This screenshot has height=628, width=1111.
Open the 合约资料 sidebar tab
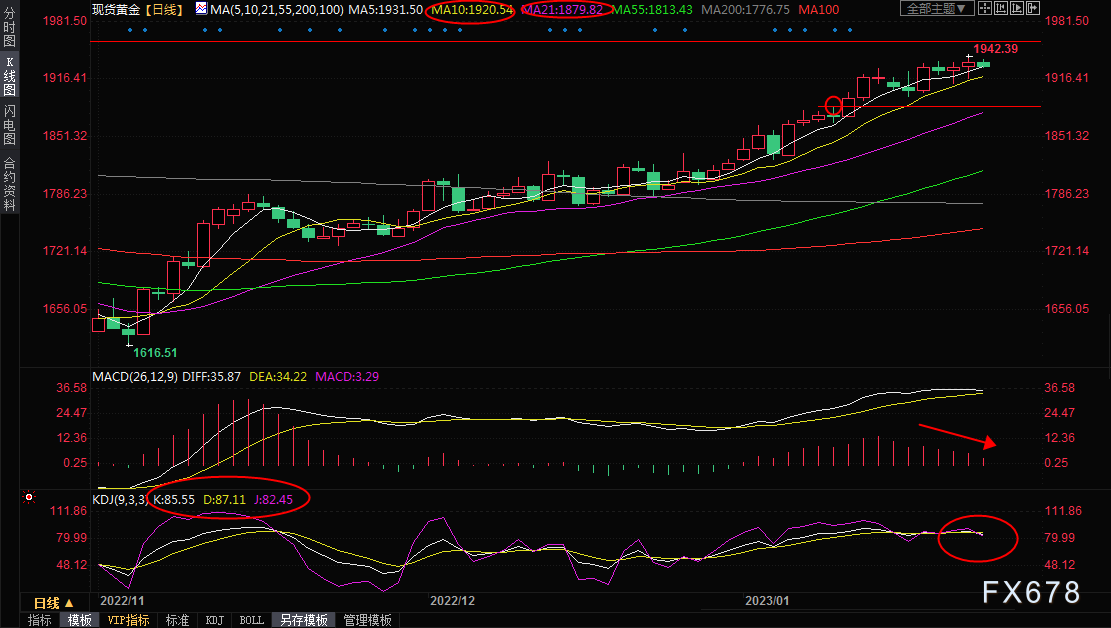9,183
